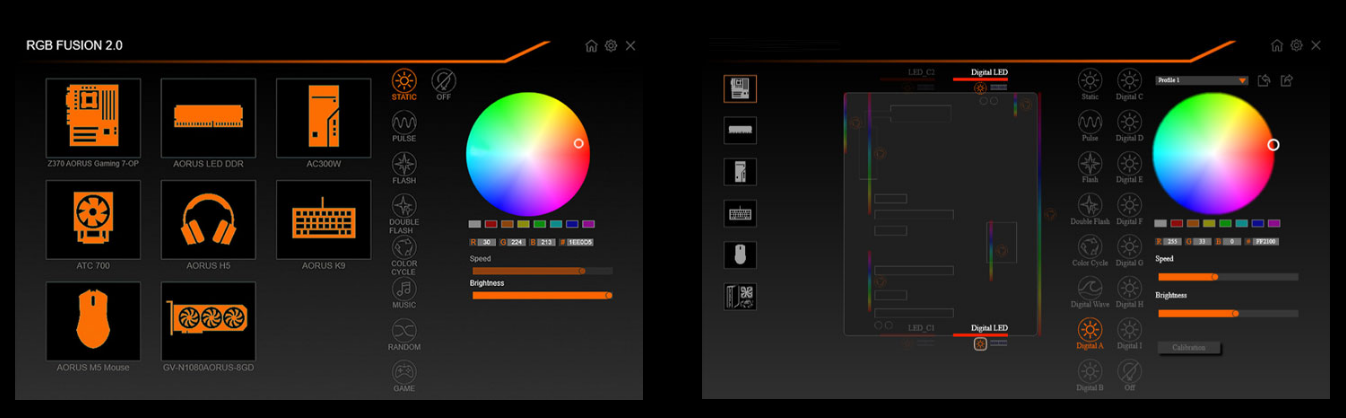Turn lighting OFF in left window
1346x418 pixels.
pos(443,85)
